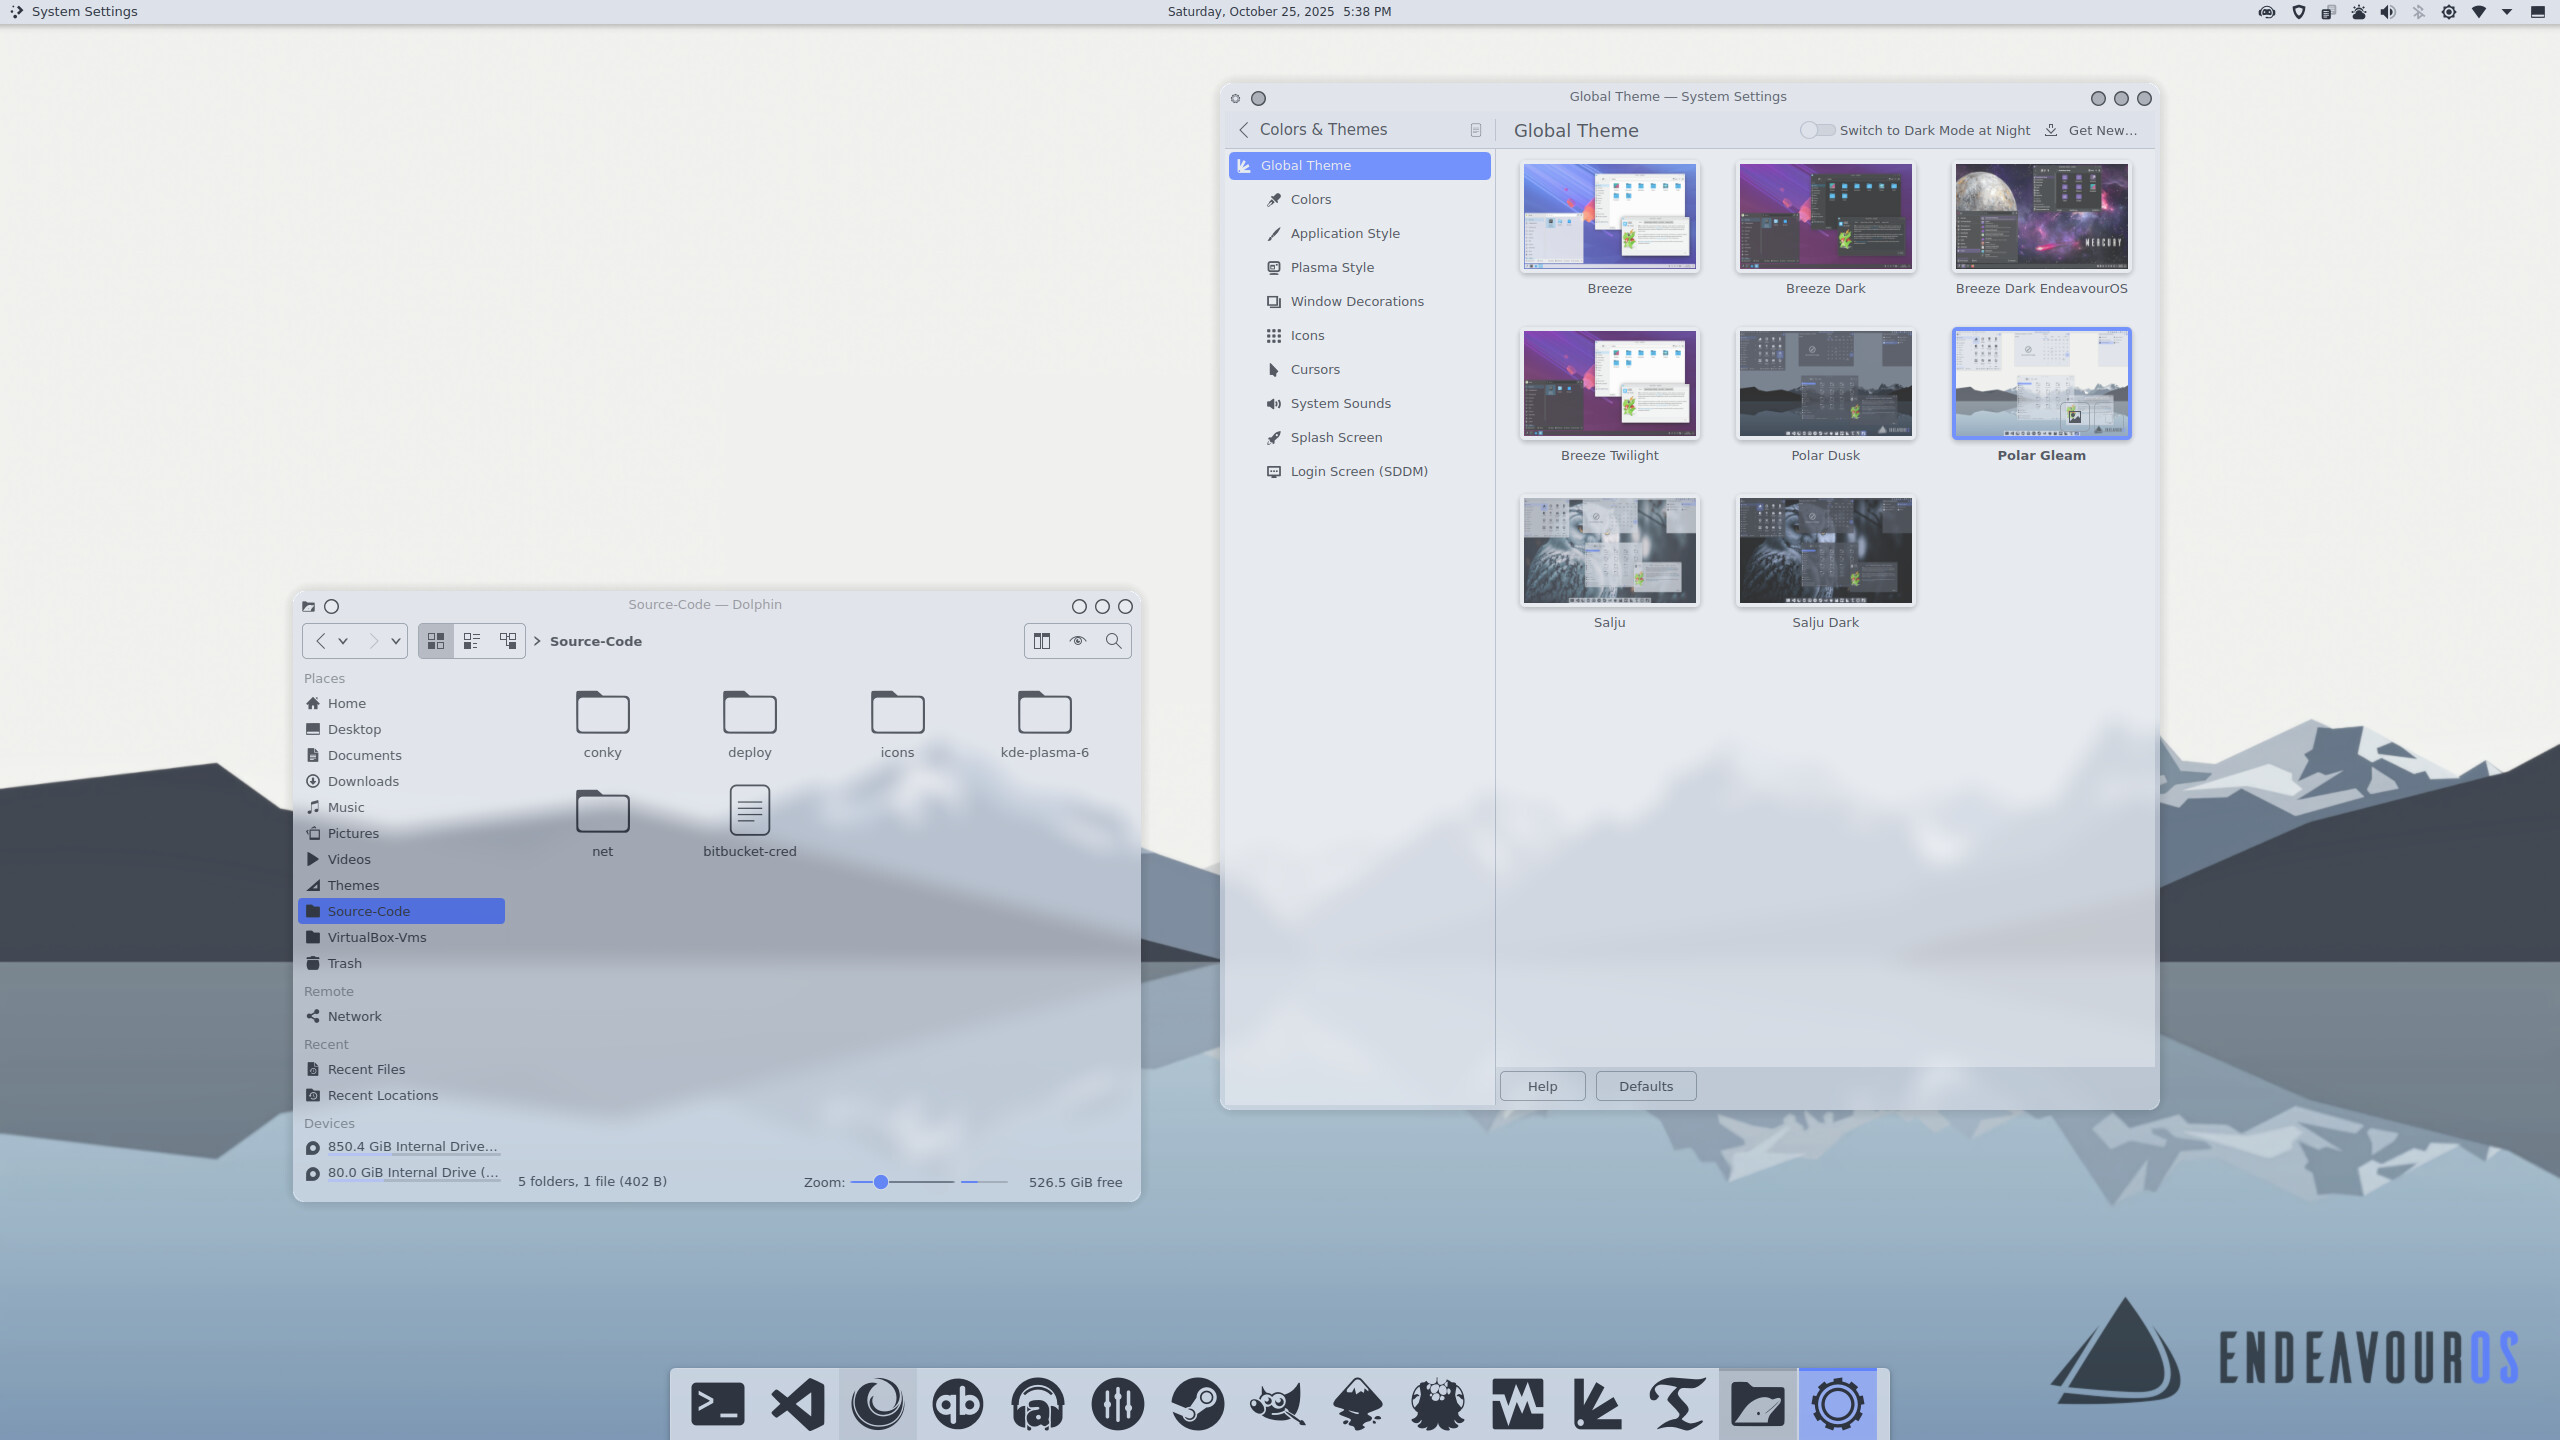The image size is (2560, 1440).
Task: Click the Defaults button
Action: pos(1645,1086)
